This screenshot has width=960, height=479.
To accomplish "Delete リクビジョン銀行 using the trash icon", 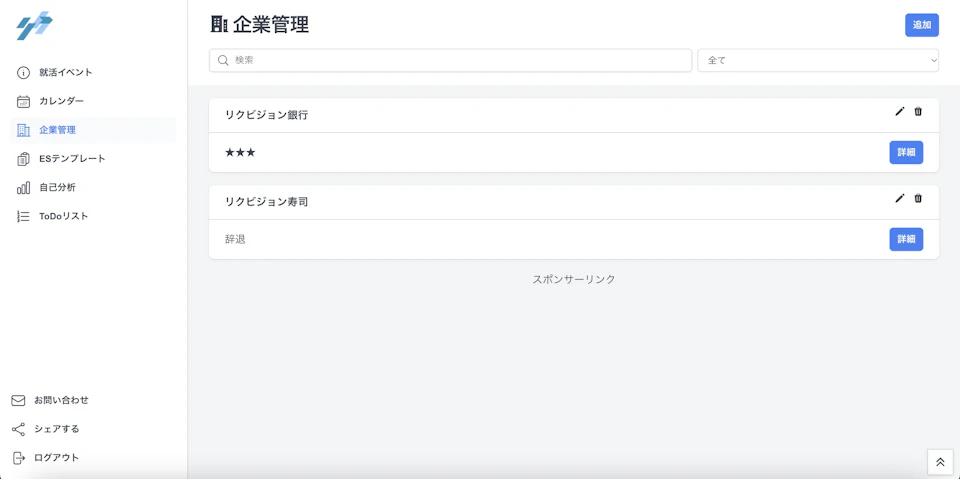I will (918, 111).
